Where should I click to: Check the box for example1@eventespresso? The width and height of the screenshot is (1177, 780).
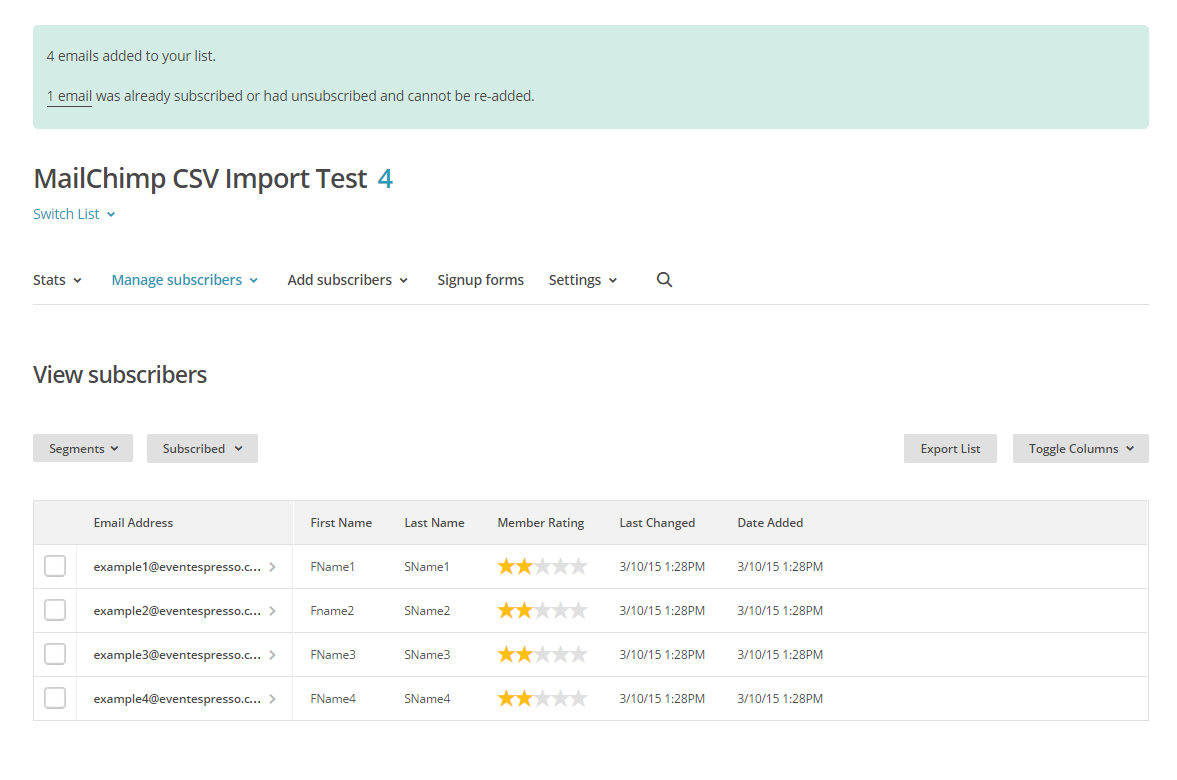coord(55,566)
